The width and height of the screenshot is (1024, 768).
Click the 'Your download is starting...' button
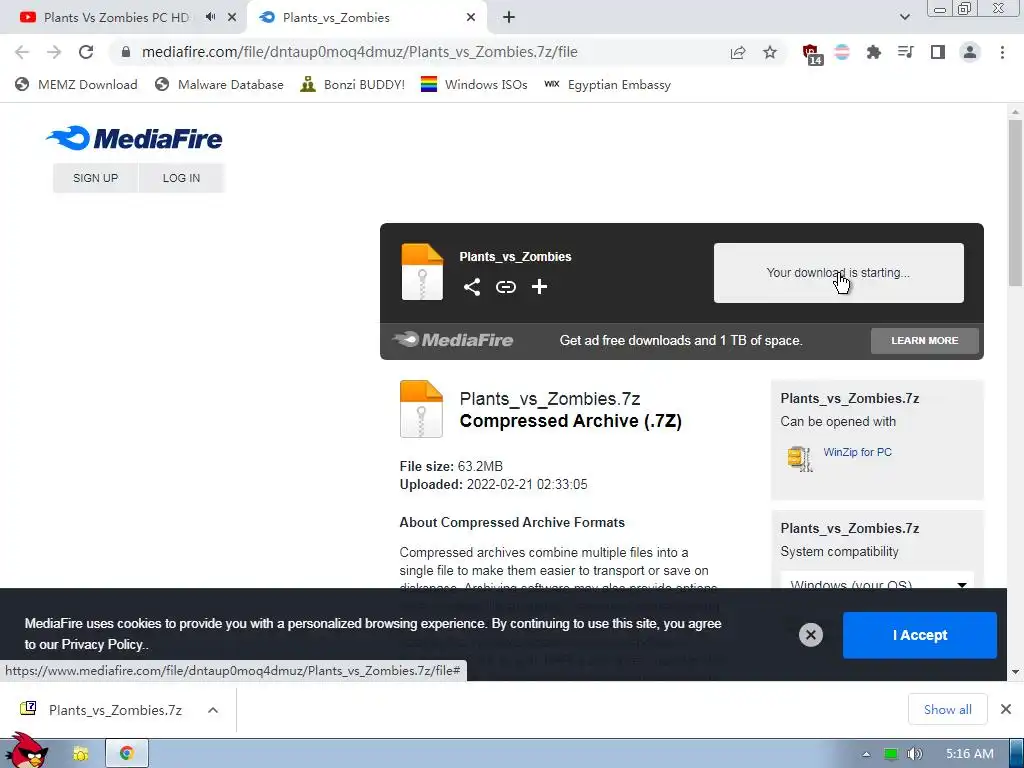point(839,273)
